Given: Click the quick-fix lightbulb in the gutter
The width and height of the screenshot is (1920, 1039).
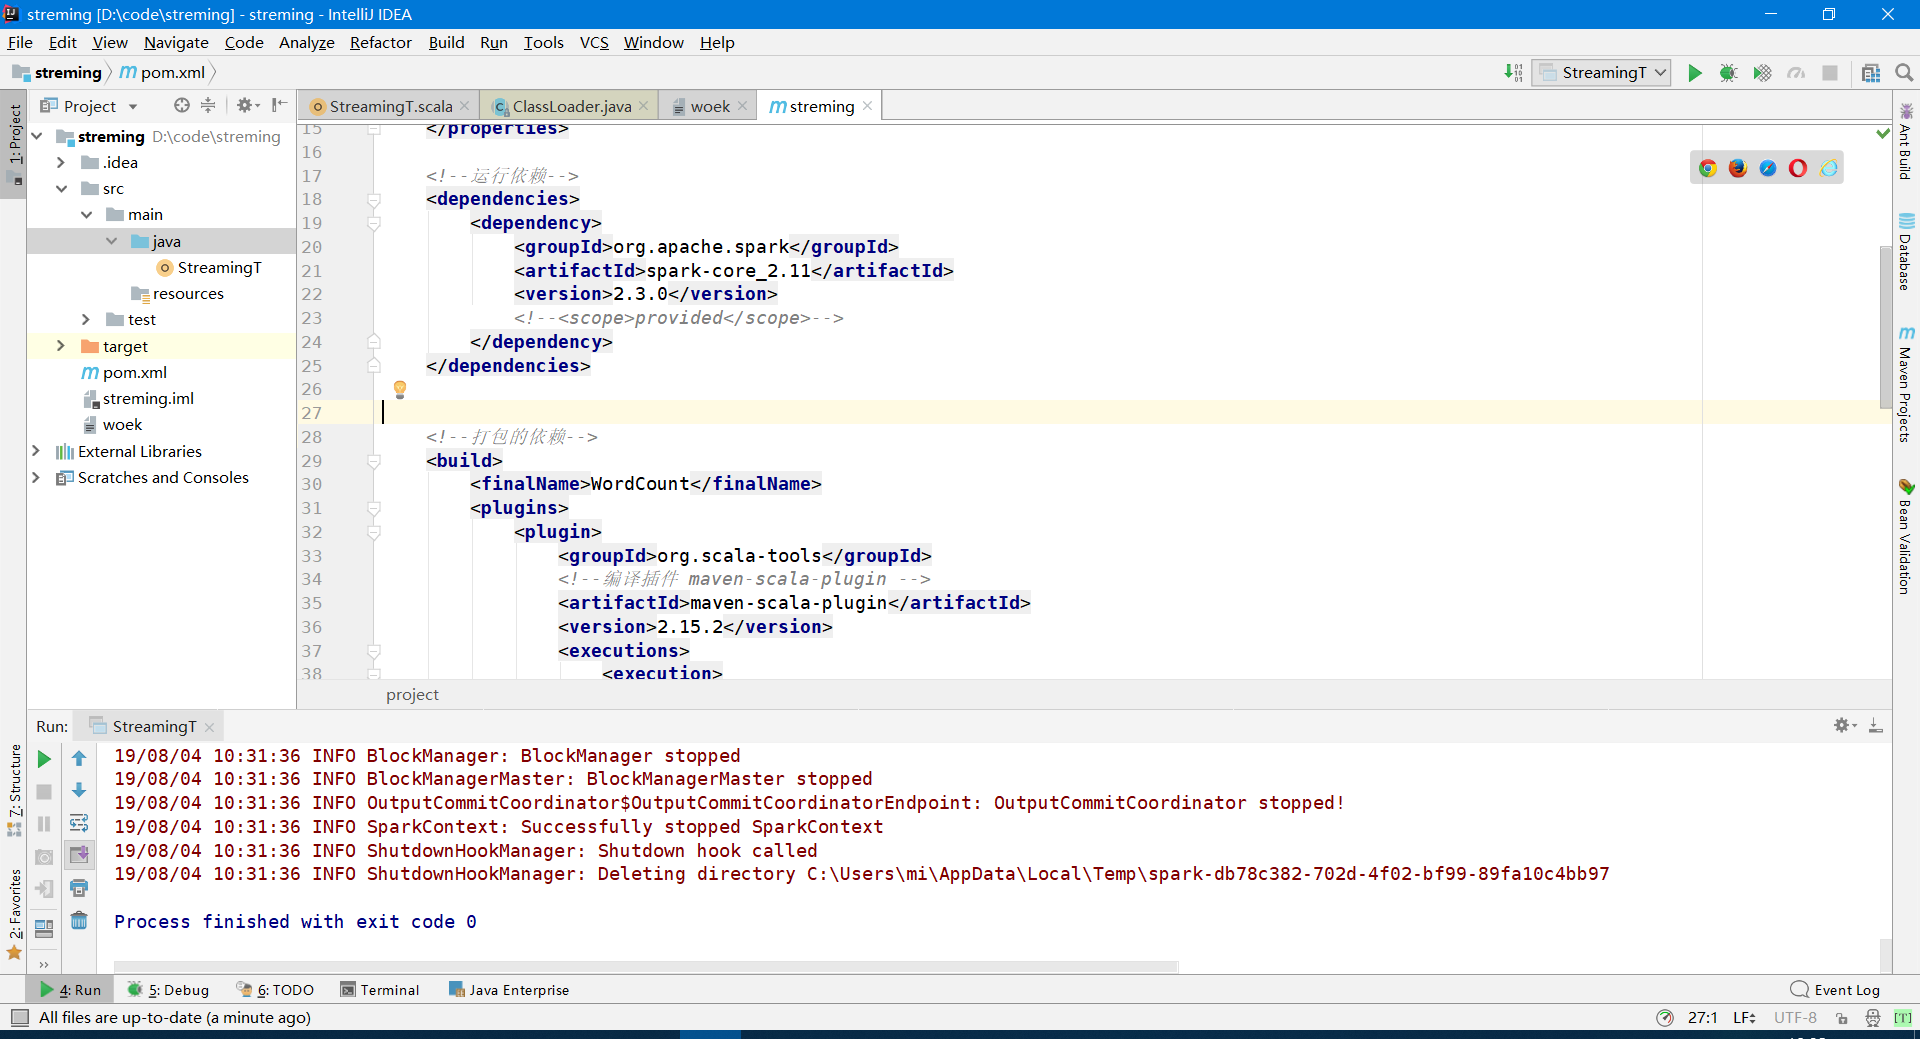Looking at the screenshot, I should pos(400,389).
